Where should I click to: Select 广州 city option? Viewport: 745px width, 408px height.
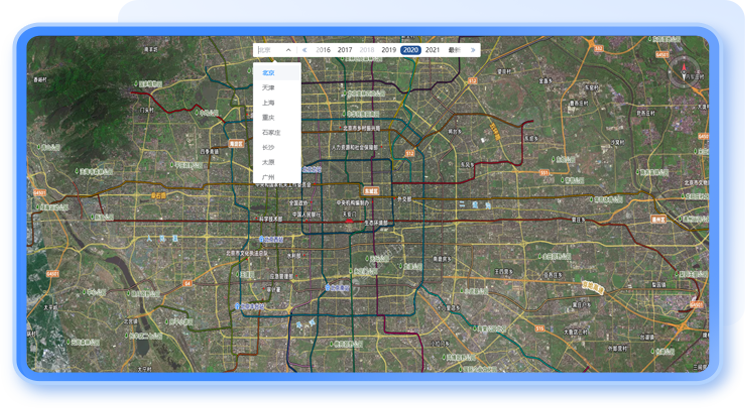[x=268, y=176]
